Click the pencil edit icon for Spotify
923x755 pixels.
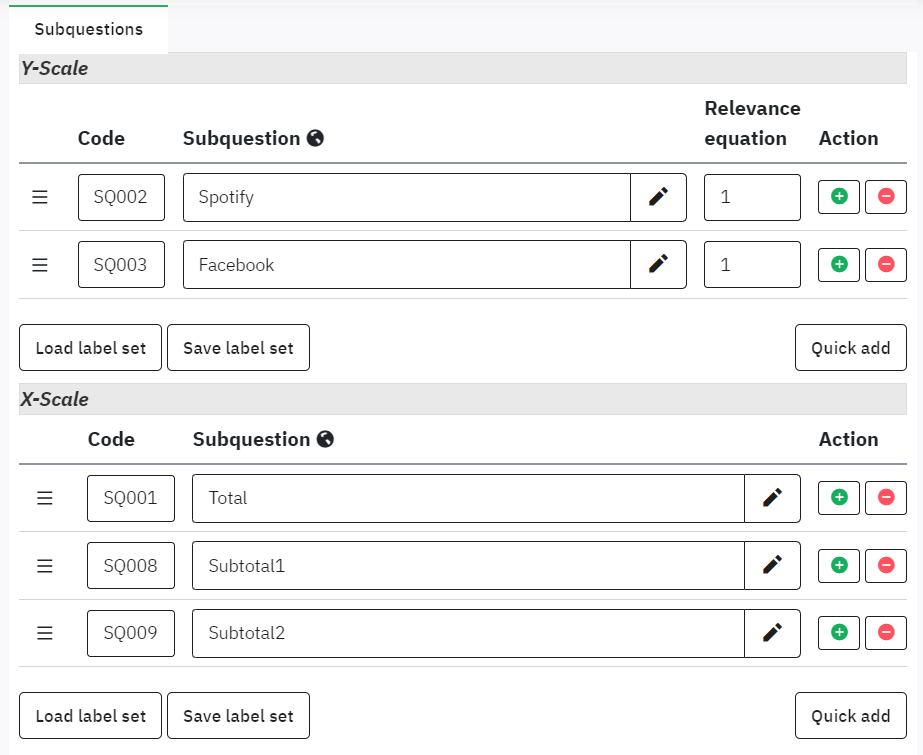(x=658, y=197)
